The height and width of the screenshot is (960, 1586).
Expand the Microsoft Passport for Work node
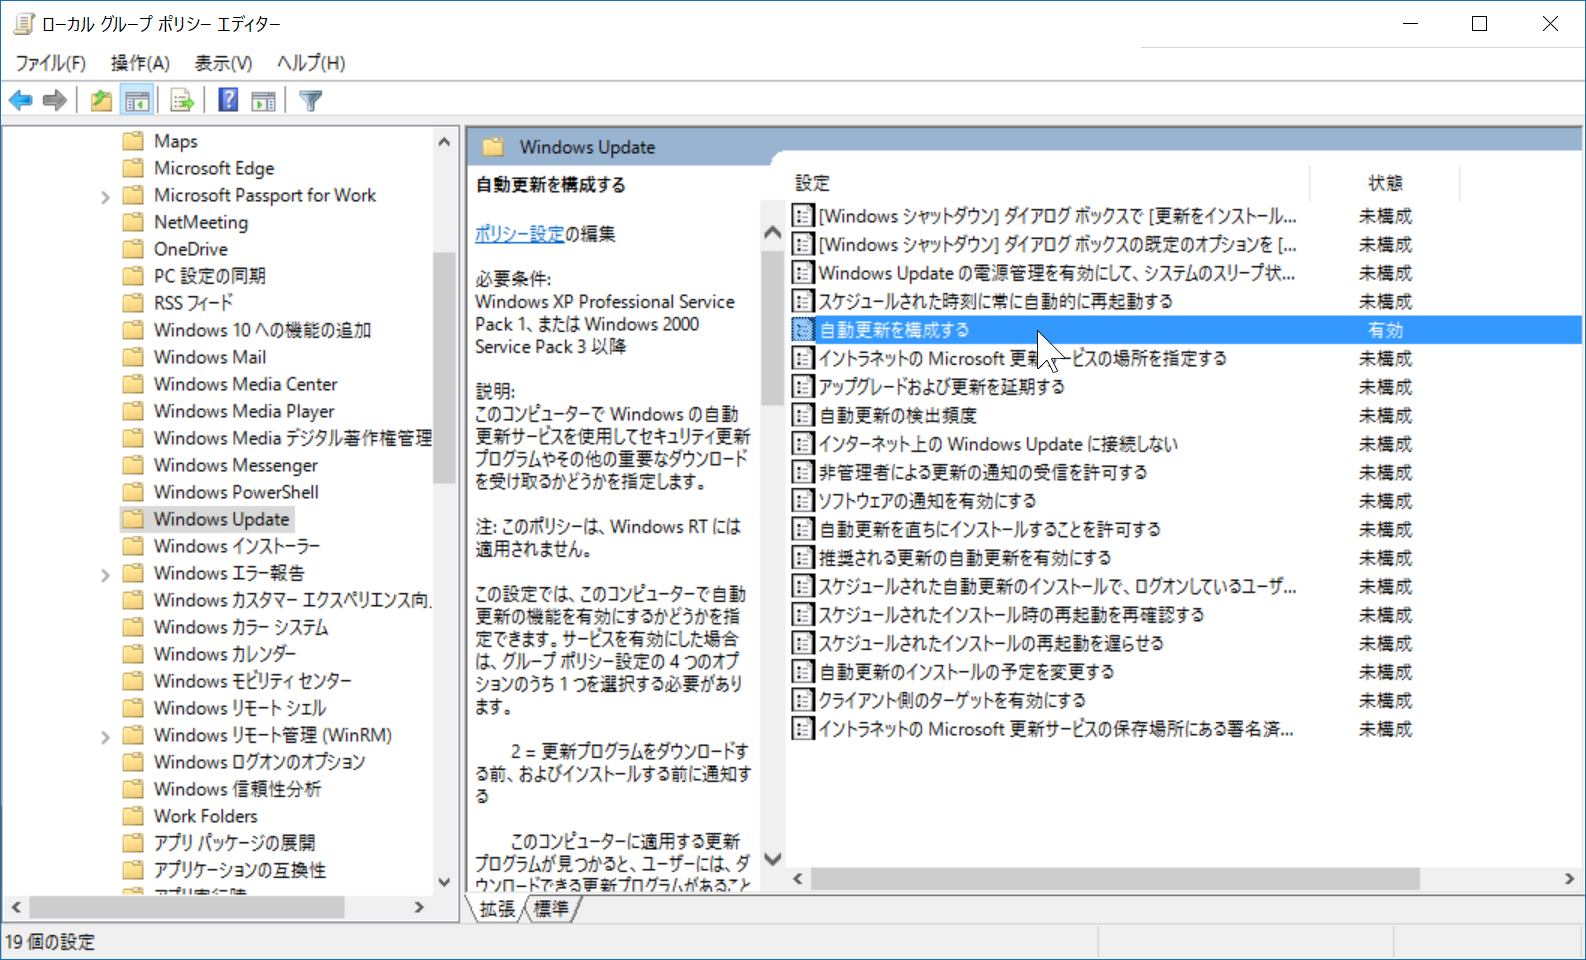point(105,197)
